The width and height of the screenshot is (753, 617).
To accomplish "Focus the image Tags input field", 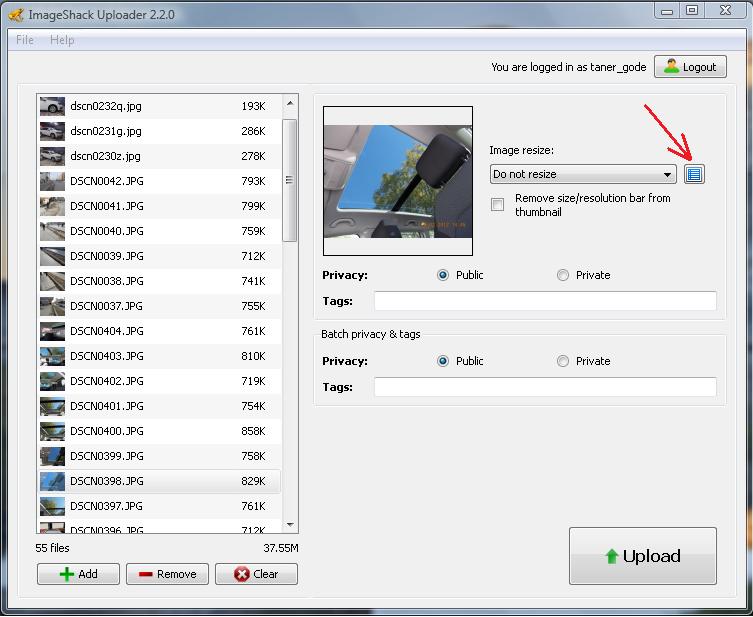I will click(545, 301).
